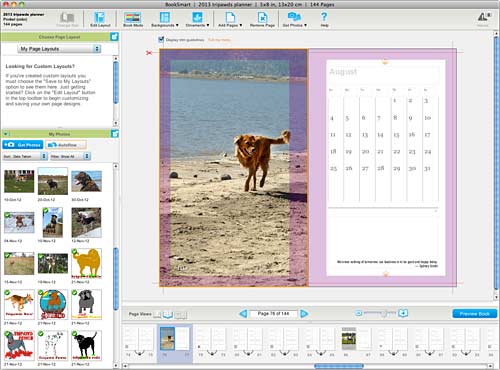500x370 pixels.
Task: Select page strip spread with grass photo
Action: point(356,341)
